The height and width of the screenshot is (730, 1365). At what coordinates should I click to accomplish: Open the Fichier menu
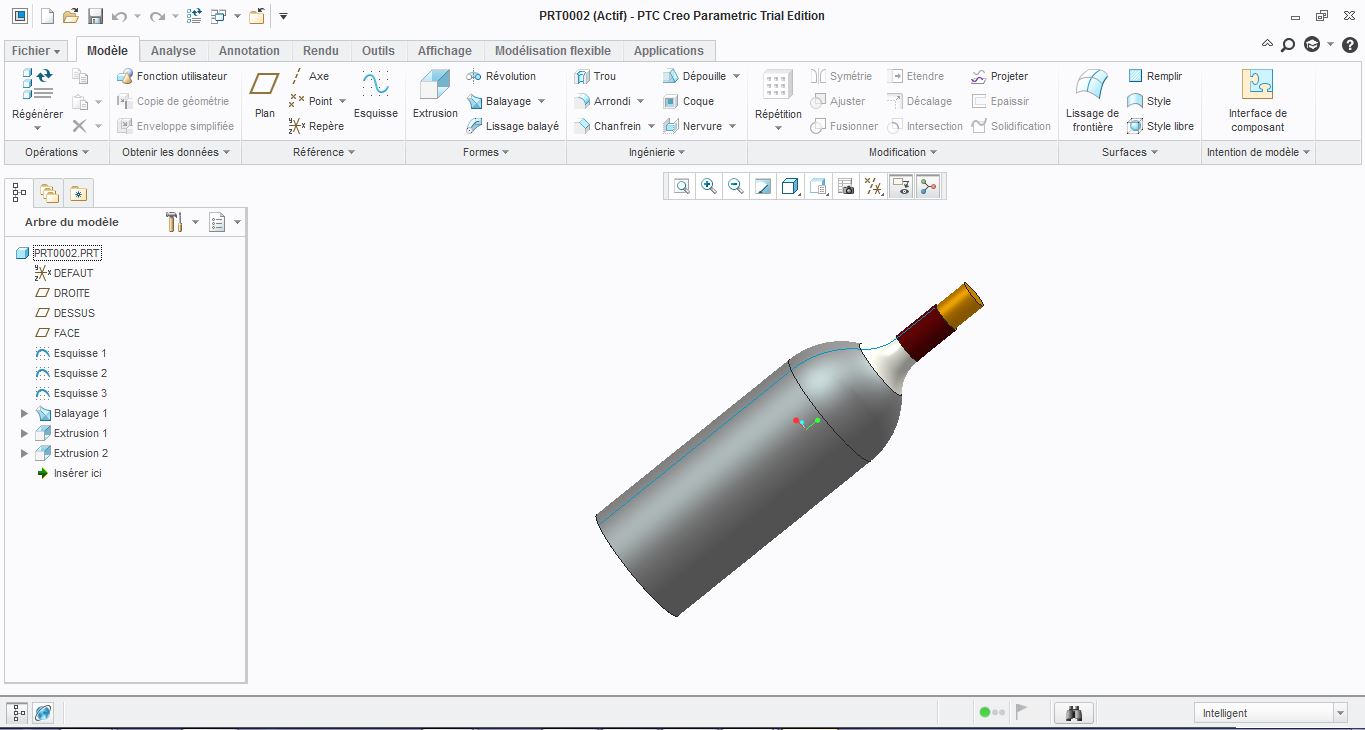click(36, 51)
